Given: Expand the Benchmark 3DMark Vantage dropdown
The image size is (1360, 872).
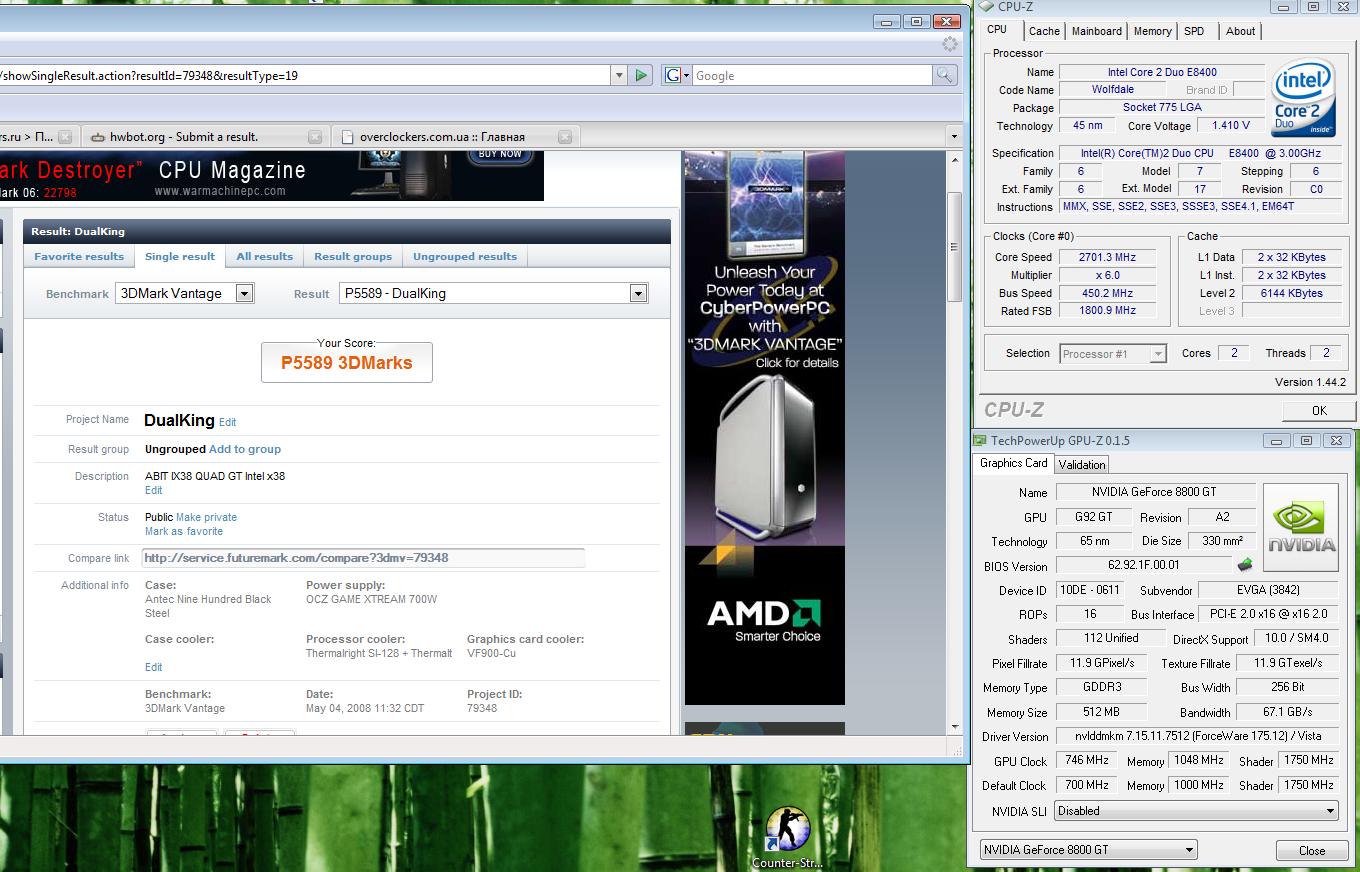Looking at the screenshot, I should 244,293.
